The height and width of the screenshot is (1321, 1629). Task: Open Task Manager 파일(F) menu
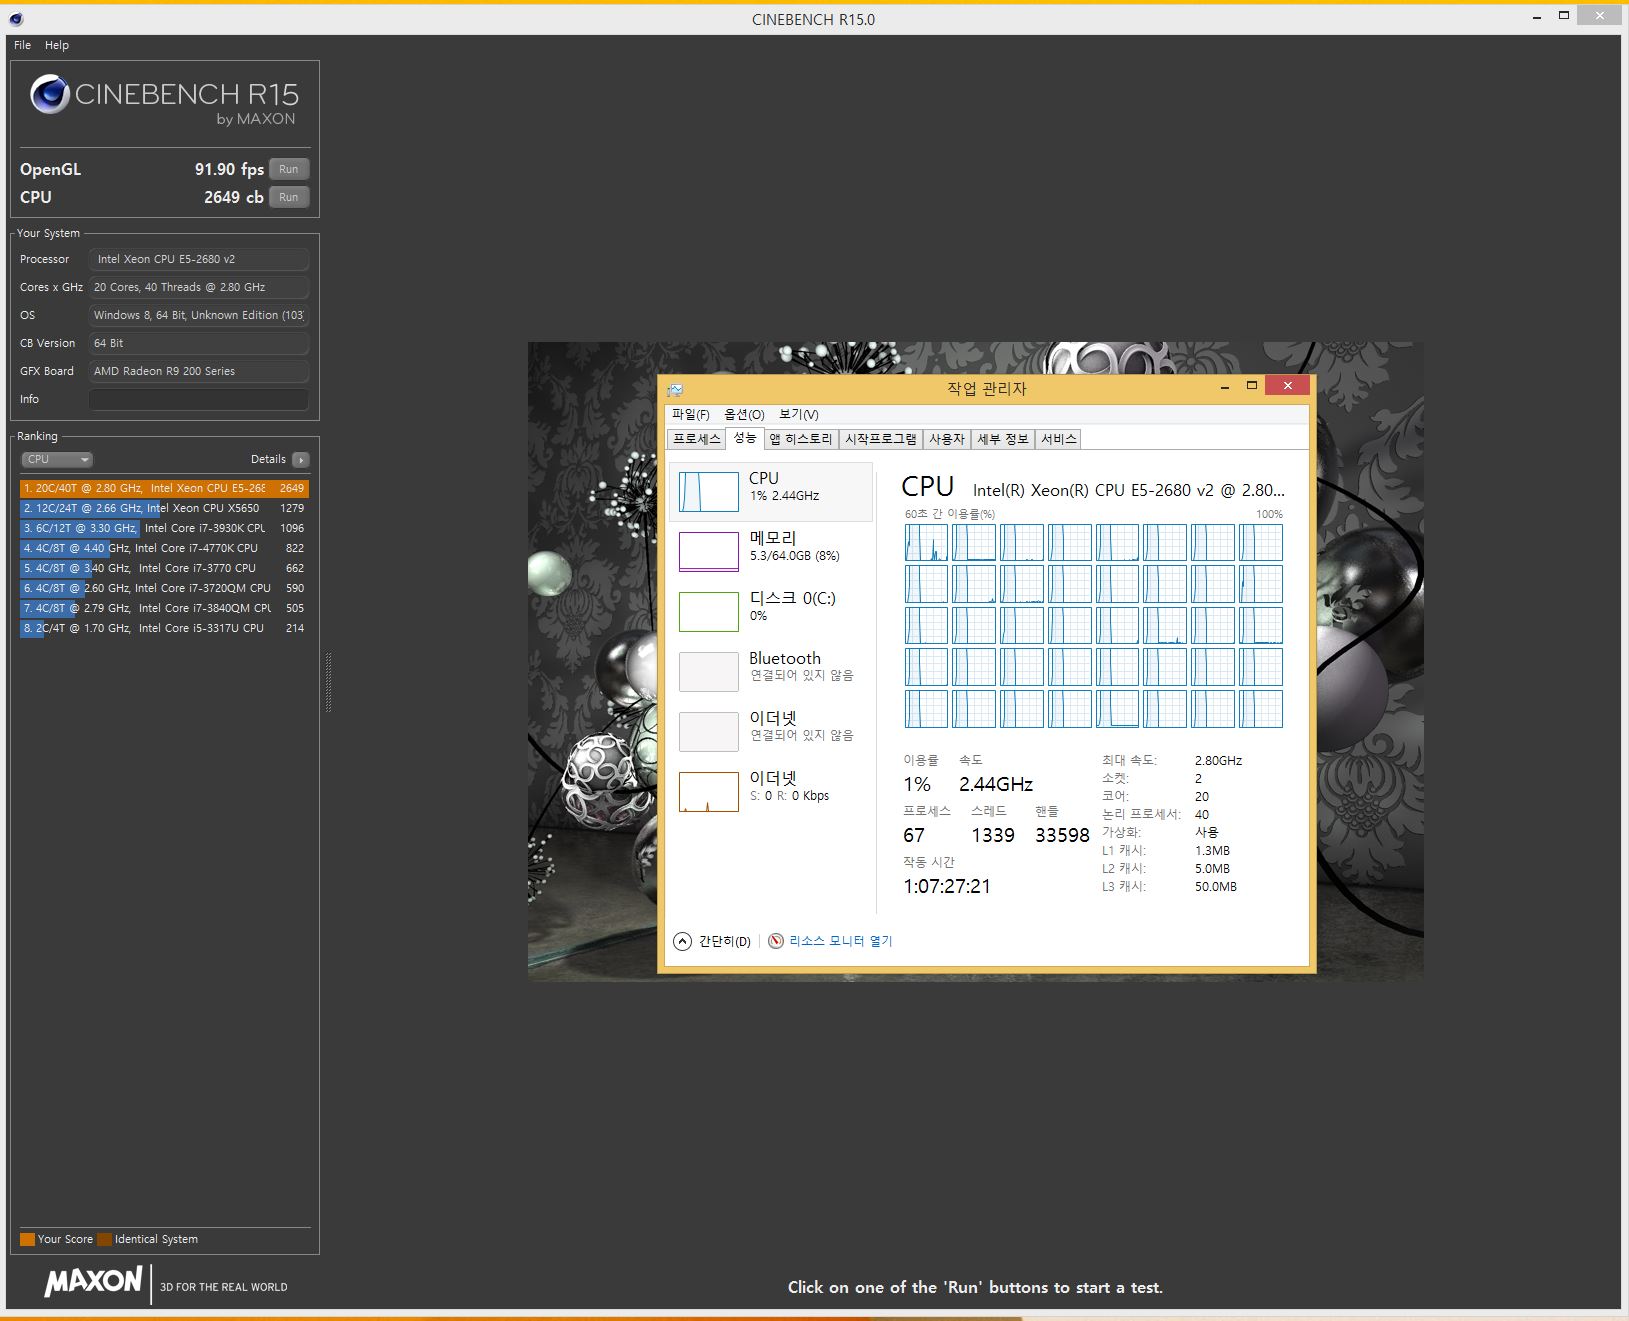point(690,414)
